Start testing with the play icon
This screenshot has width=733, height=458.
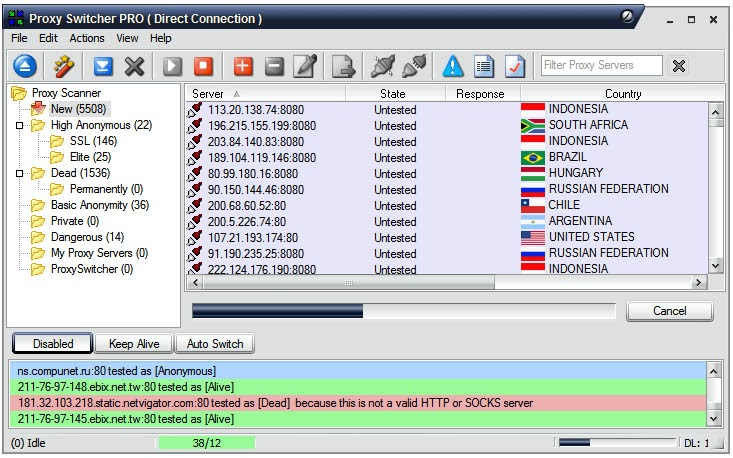(x=172, y=66)
